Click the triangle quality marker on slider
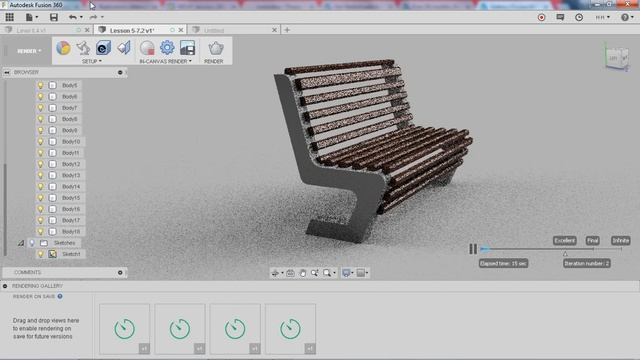Screen dimensions: 640x360 565,254
